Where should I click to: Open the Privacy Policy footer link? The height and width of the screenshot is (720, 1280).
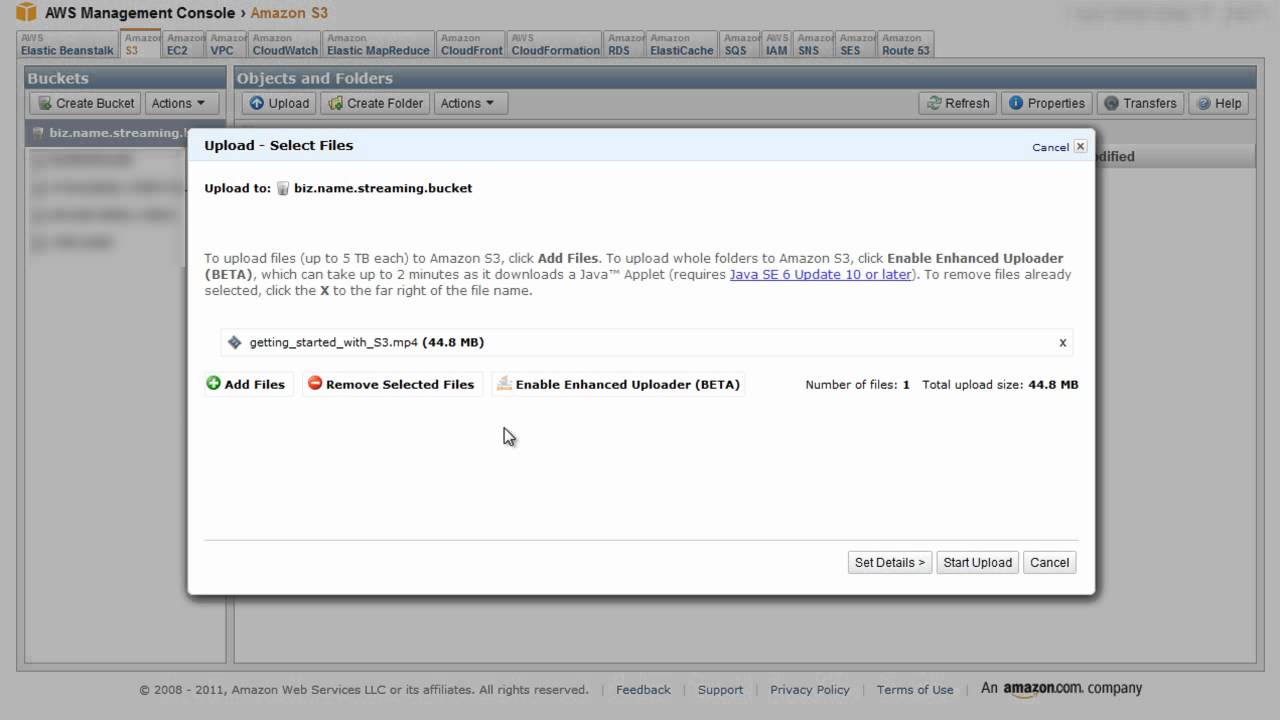[810, 690]
